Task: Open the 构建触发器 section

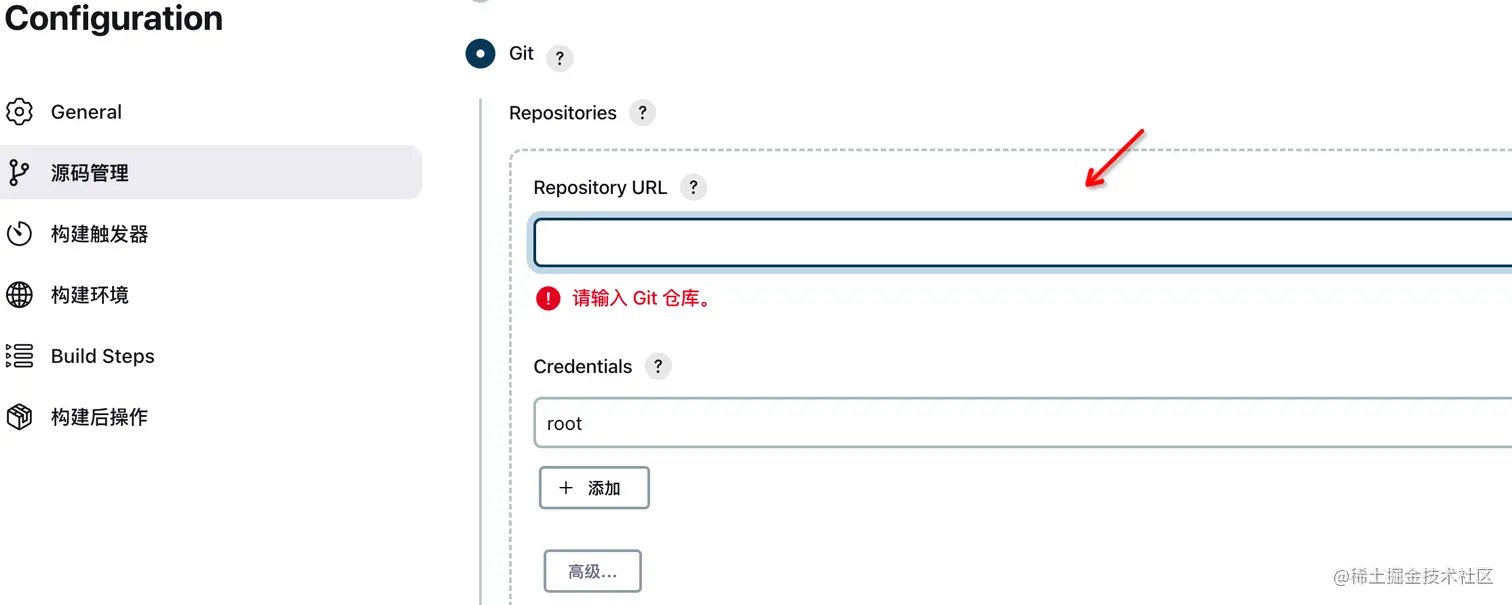Action: 99,234
